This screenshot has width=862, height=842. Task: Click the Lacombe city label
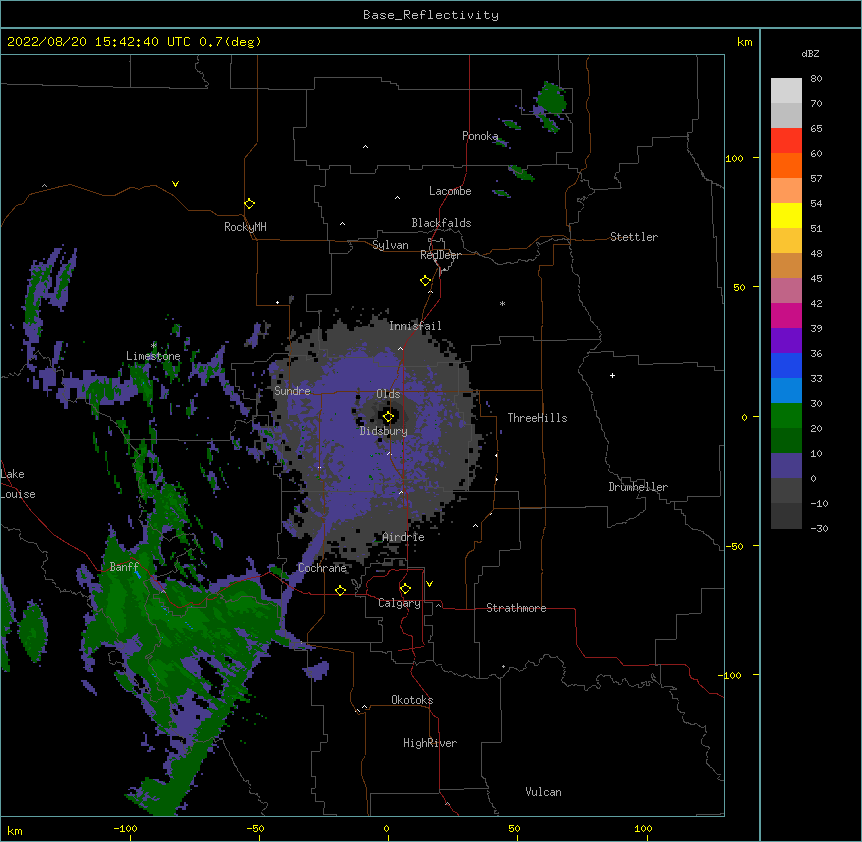(450, 191)
